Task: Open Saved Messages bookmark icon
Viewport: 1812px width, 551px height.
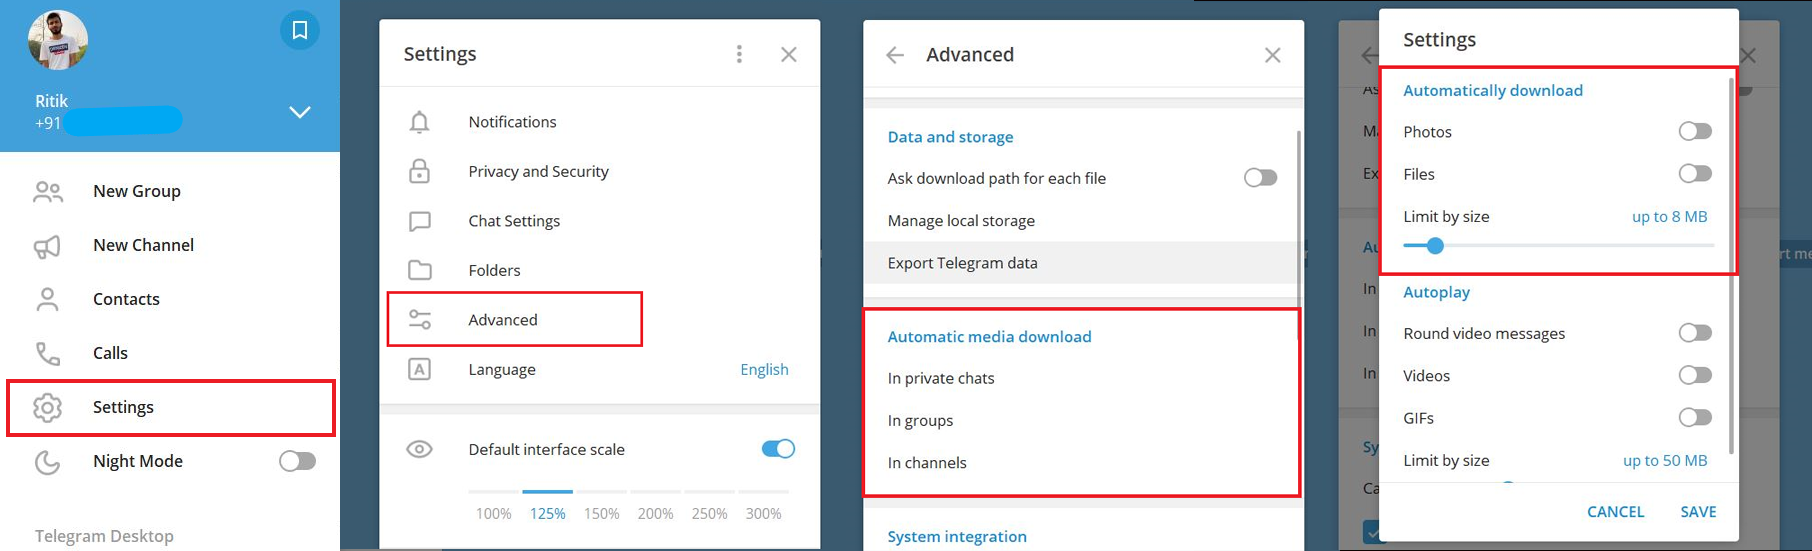Action: 299,31
